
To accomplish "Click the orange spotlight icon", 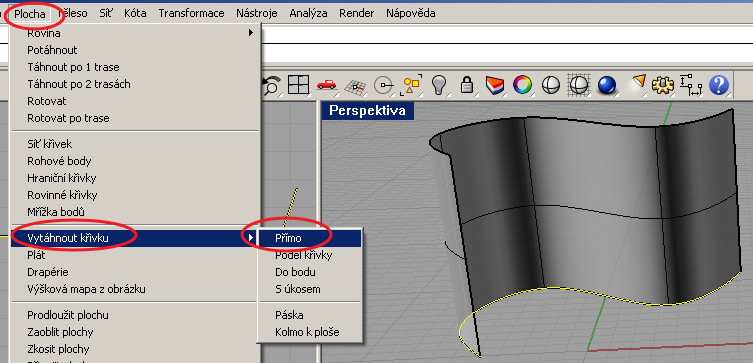I will [x=635, y=85].
